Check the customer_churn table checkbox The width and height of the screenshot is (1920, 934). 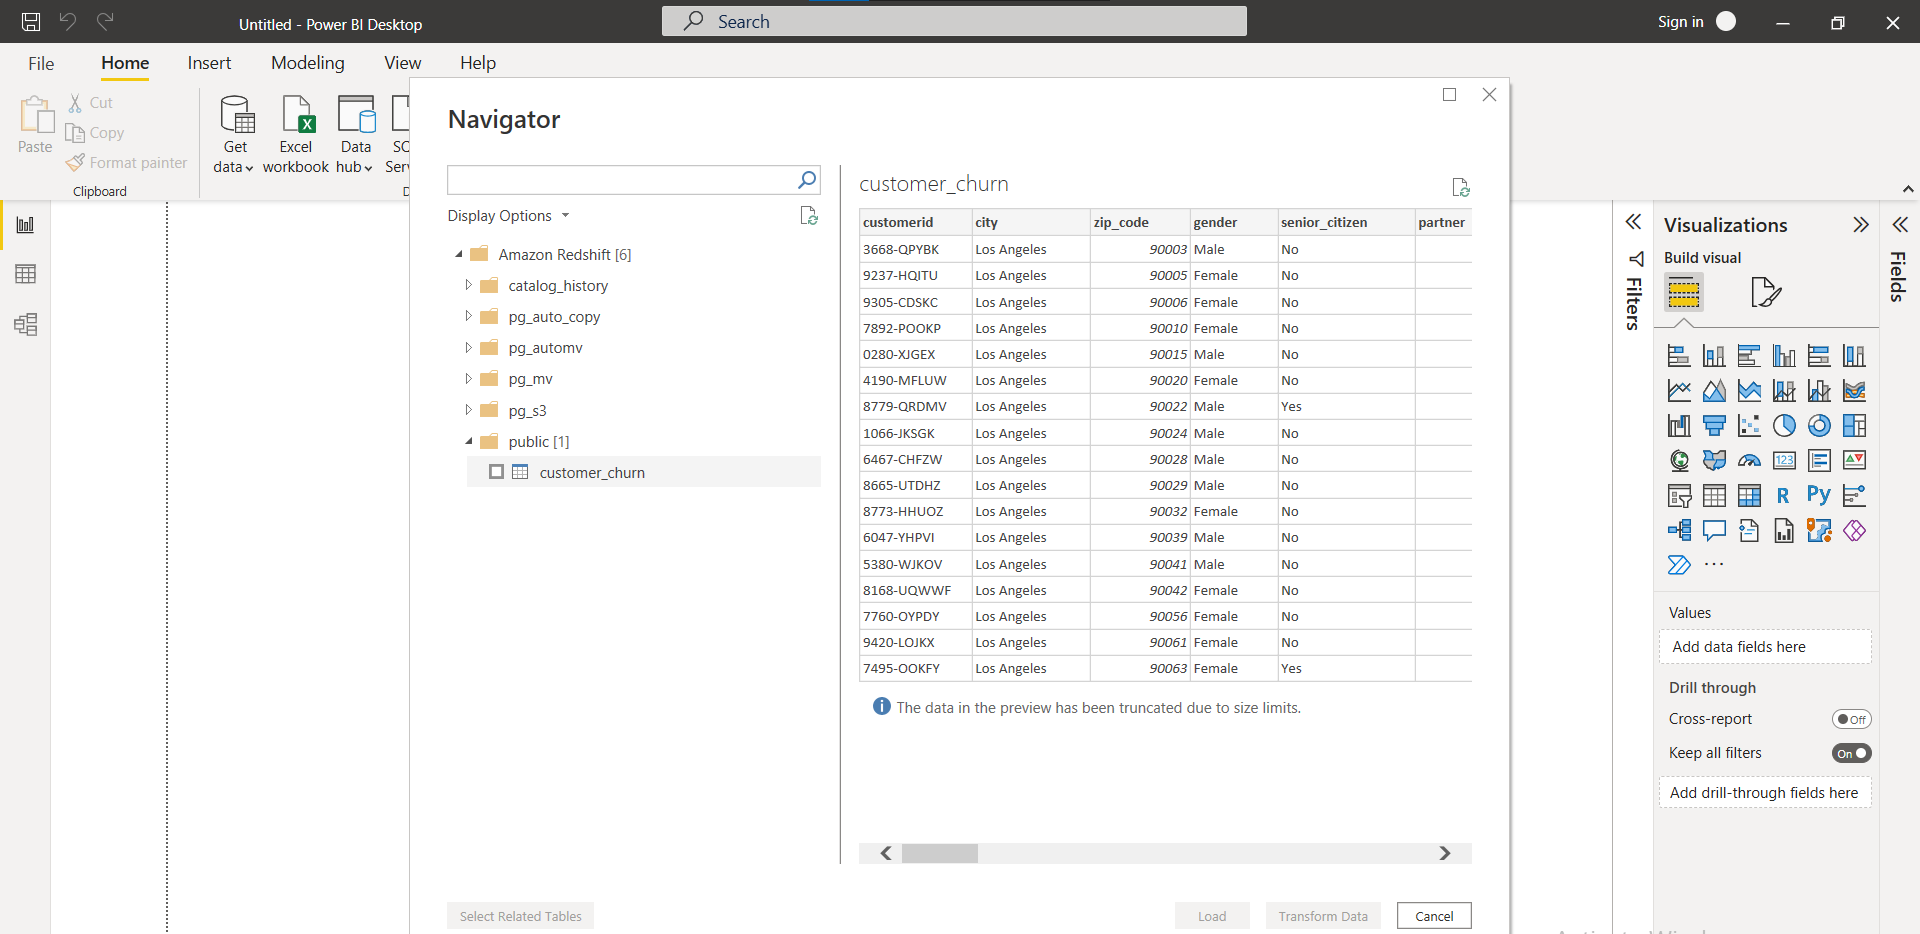(x=496, y=472)
